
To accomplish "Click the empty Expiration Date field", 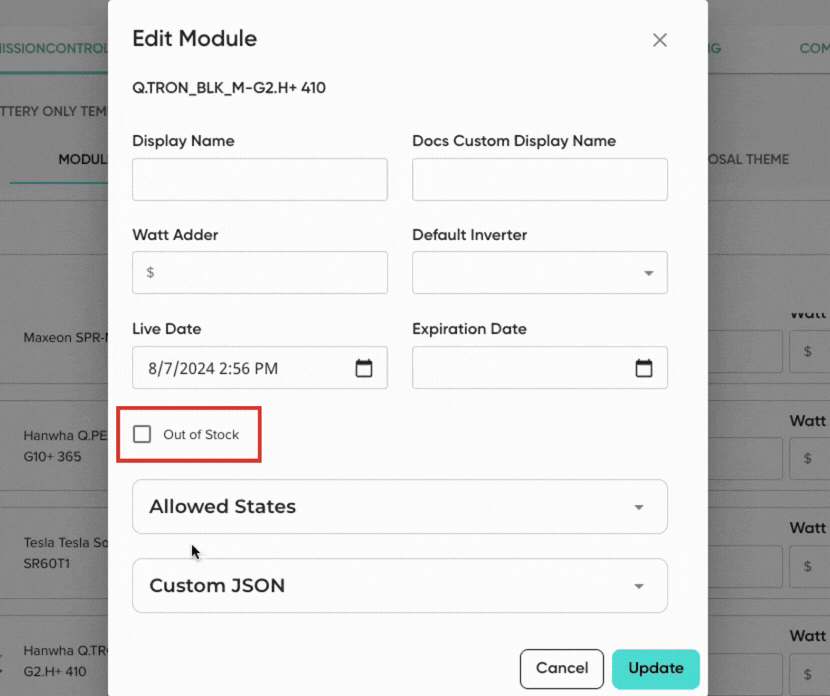I will [x=520, y=368].
